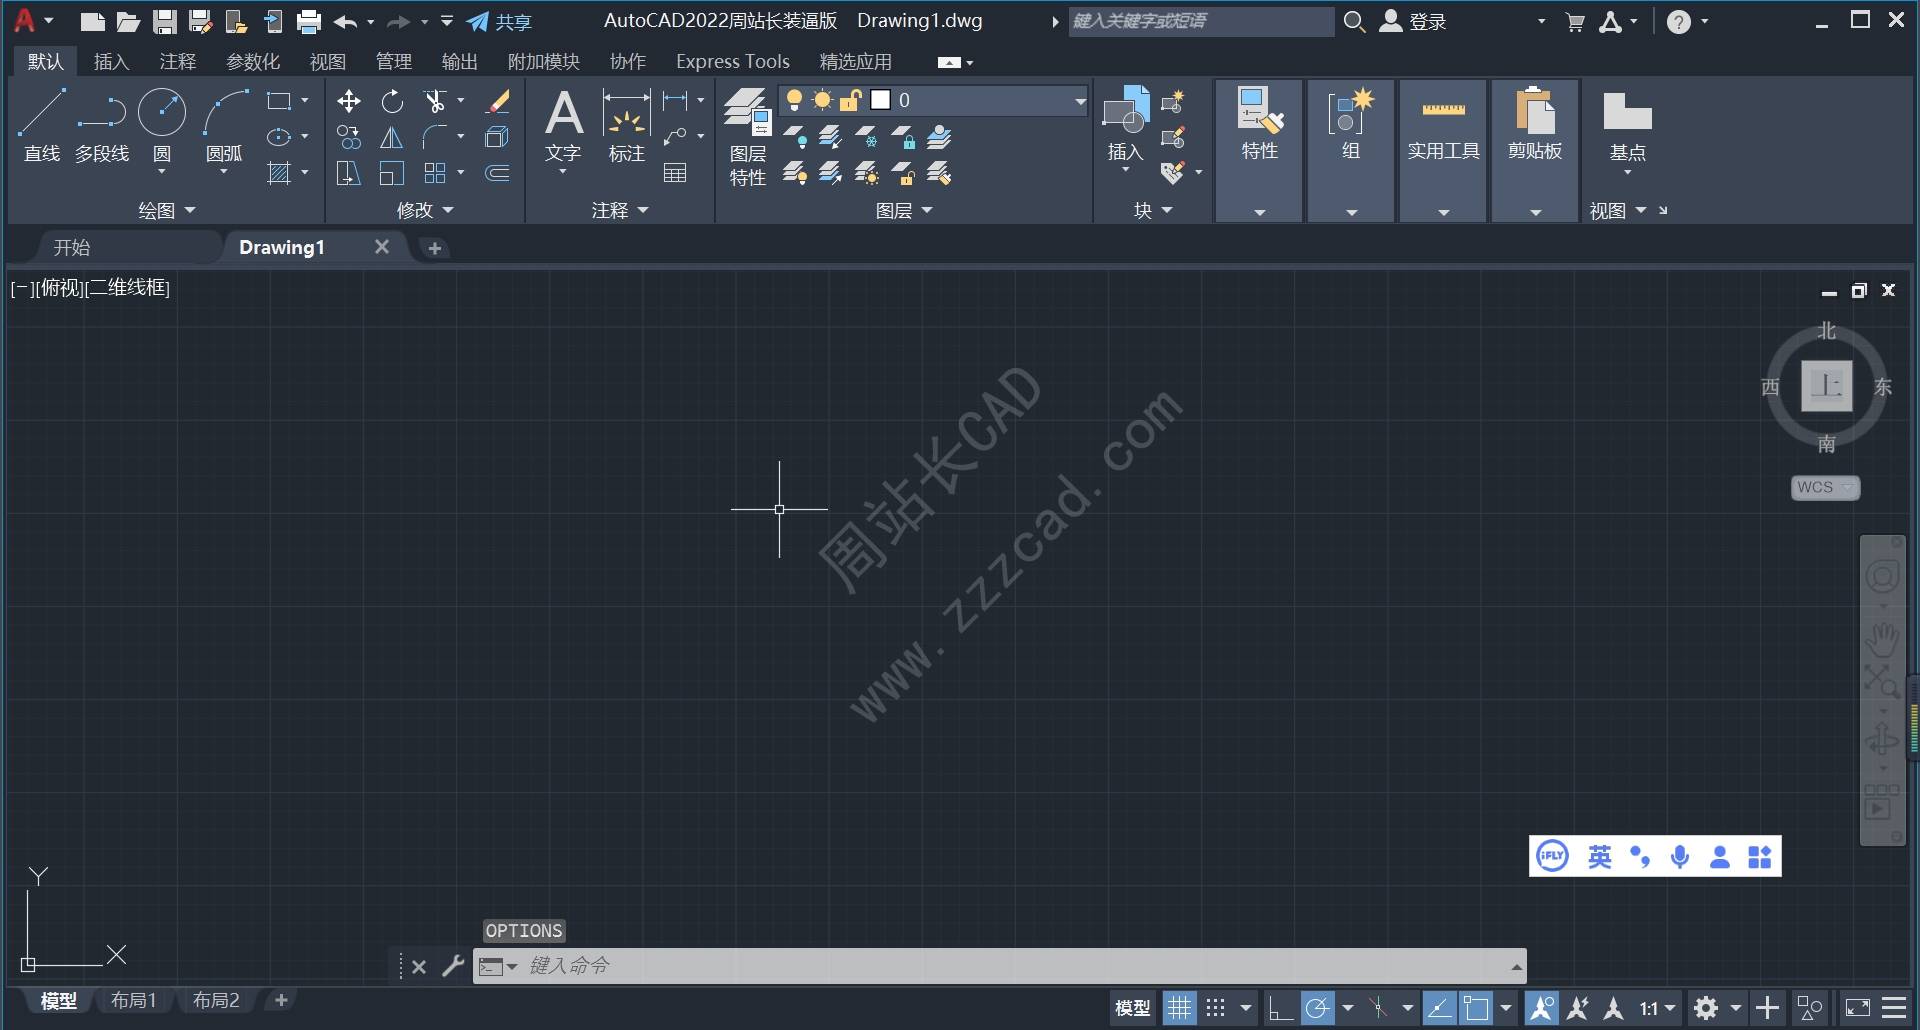Select the Stretch tool icon
The image size is (1920, 1030).
348,173
